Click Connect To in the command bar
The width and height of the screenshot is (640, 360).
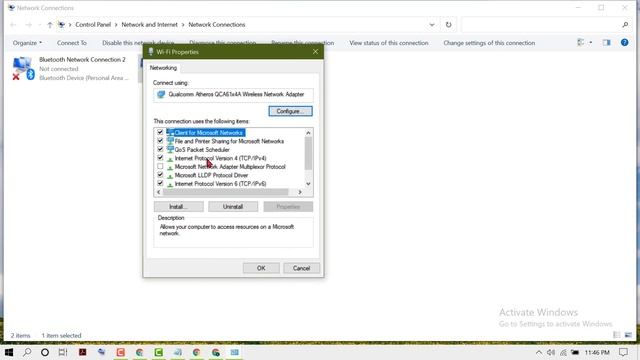(x=71, y=43)
